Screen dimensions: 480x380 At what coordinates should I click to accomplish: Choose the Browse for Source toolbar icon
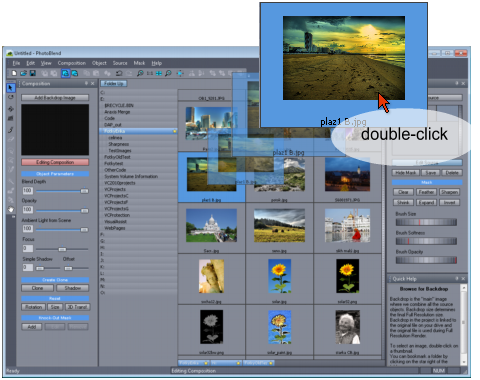pyautogui.click(x=75, y=73)
